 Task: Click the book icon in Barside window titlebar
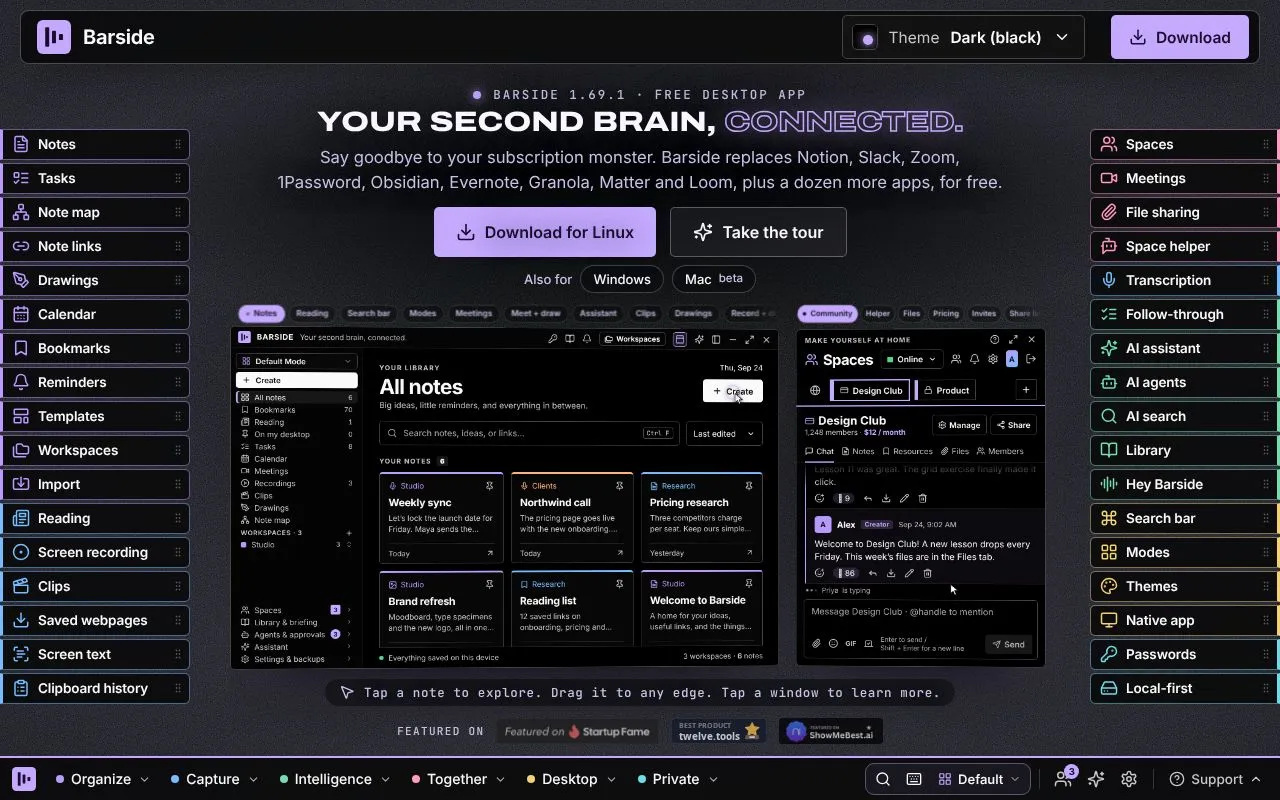pos(570,339)
